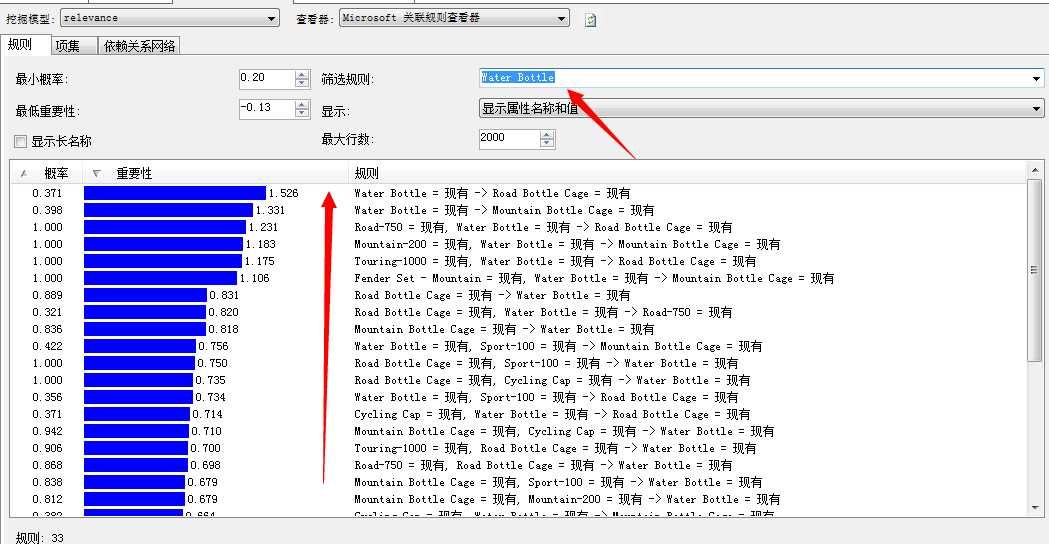
Task: Select the Touring-1000, Road Bottle Cage rule
Action: coord(518,448)
